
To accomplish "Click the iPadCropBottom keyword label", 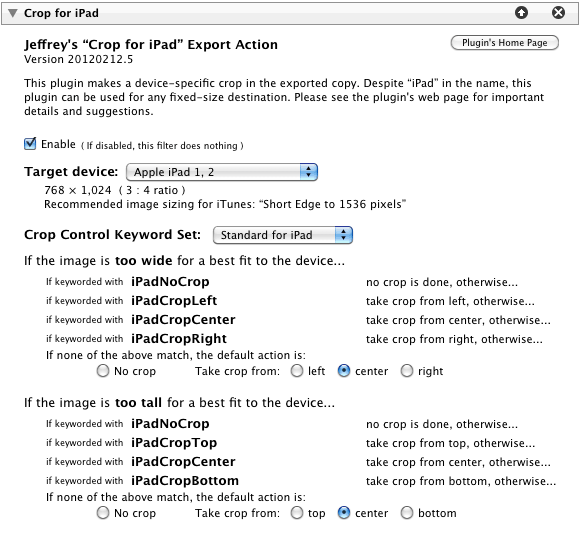I will 185,480.
